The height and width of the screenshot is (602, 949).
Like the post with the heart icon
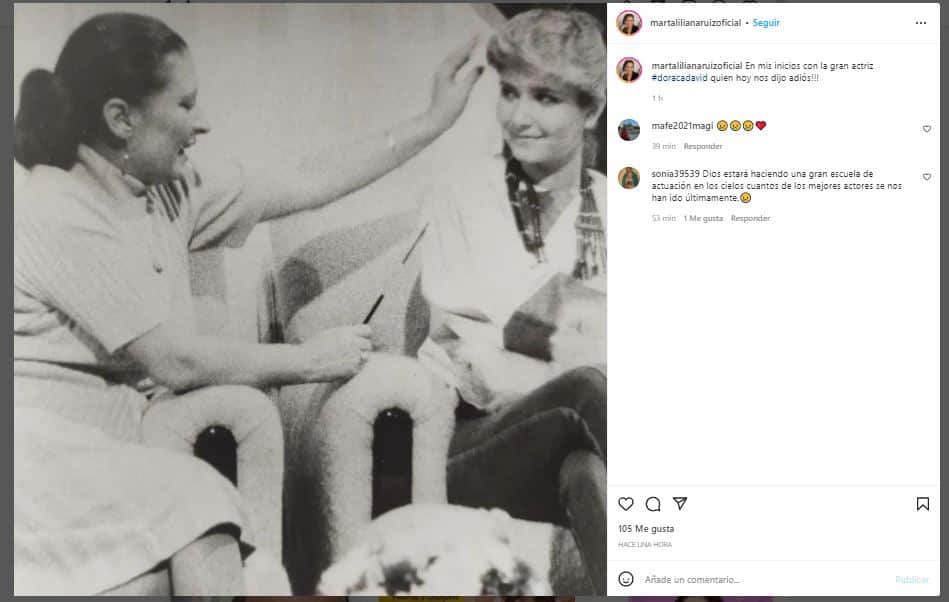[x=626, y=504]
